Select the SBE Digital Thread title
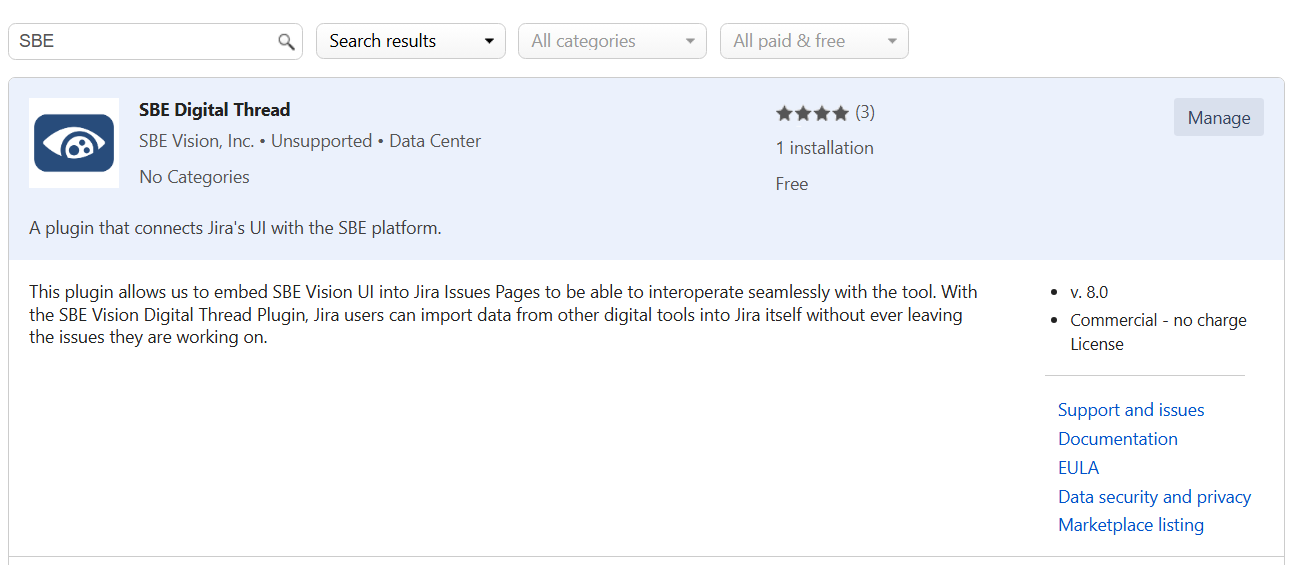The width and height of the screenshot is (1309, 565). (x=214, y=110)
